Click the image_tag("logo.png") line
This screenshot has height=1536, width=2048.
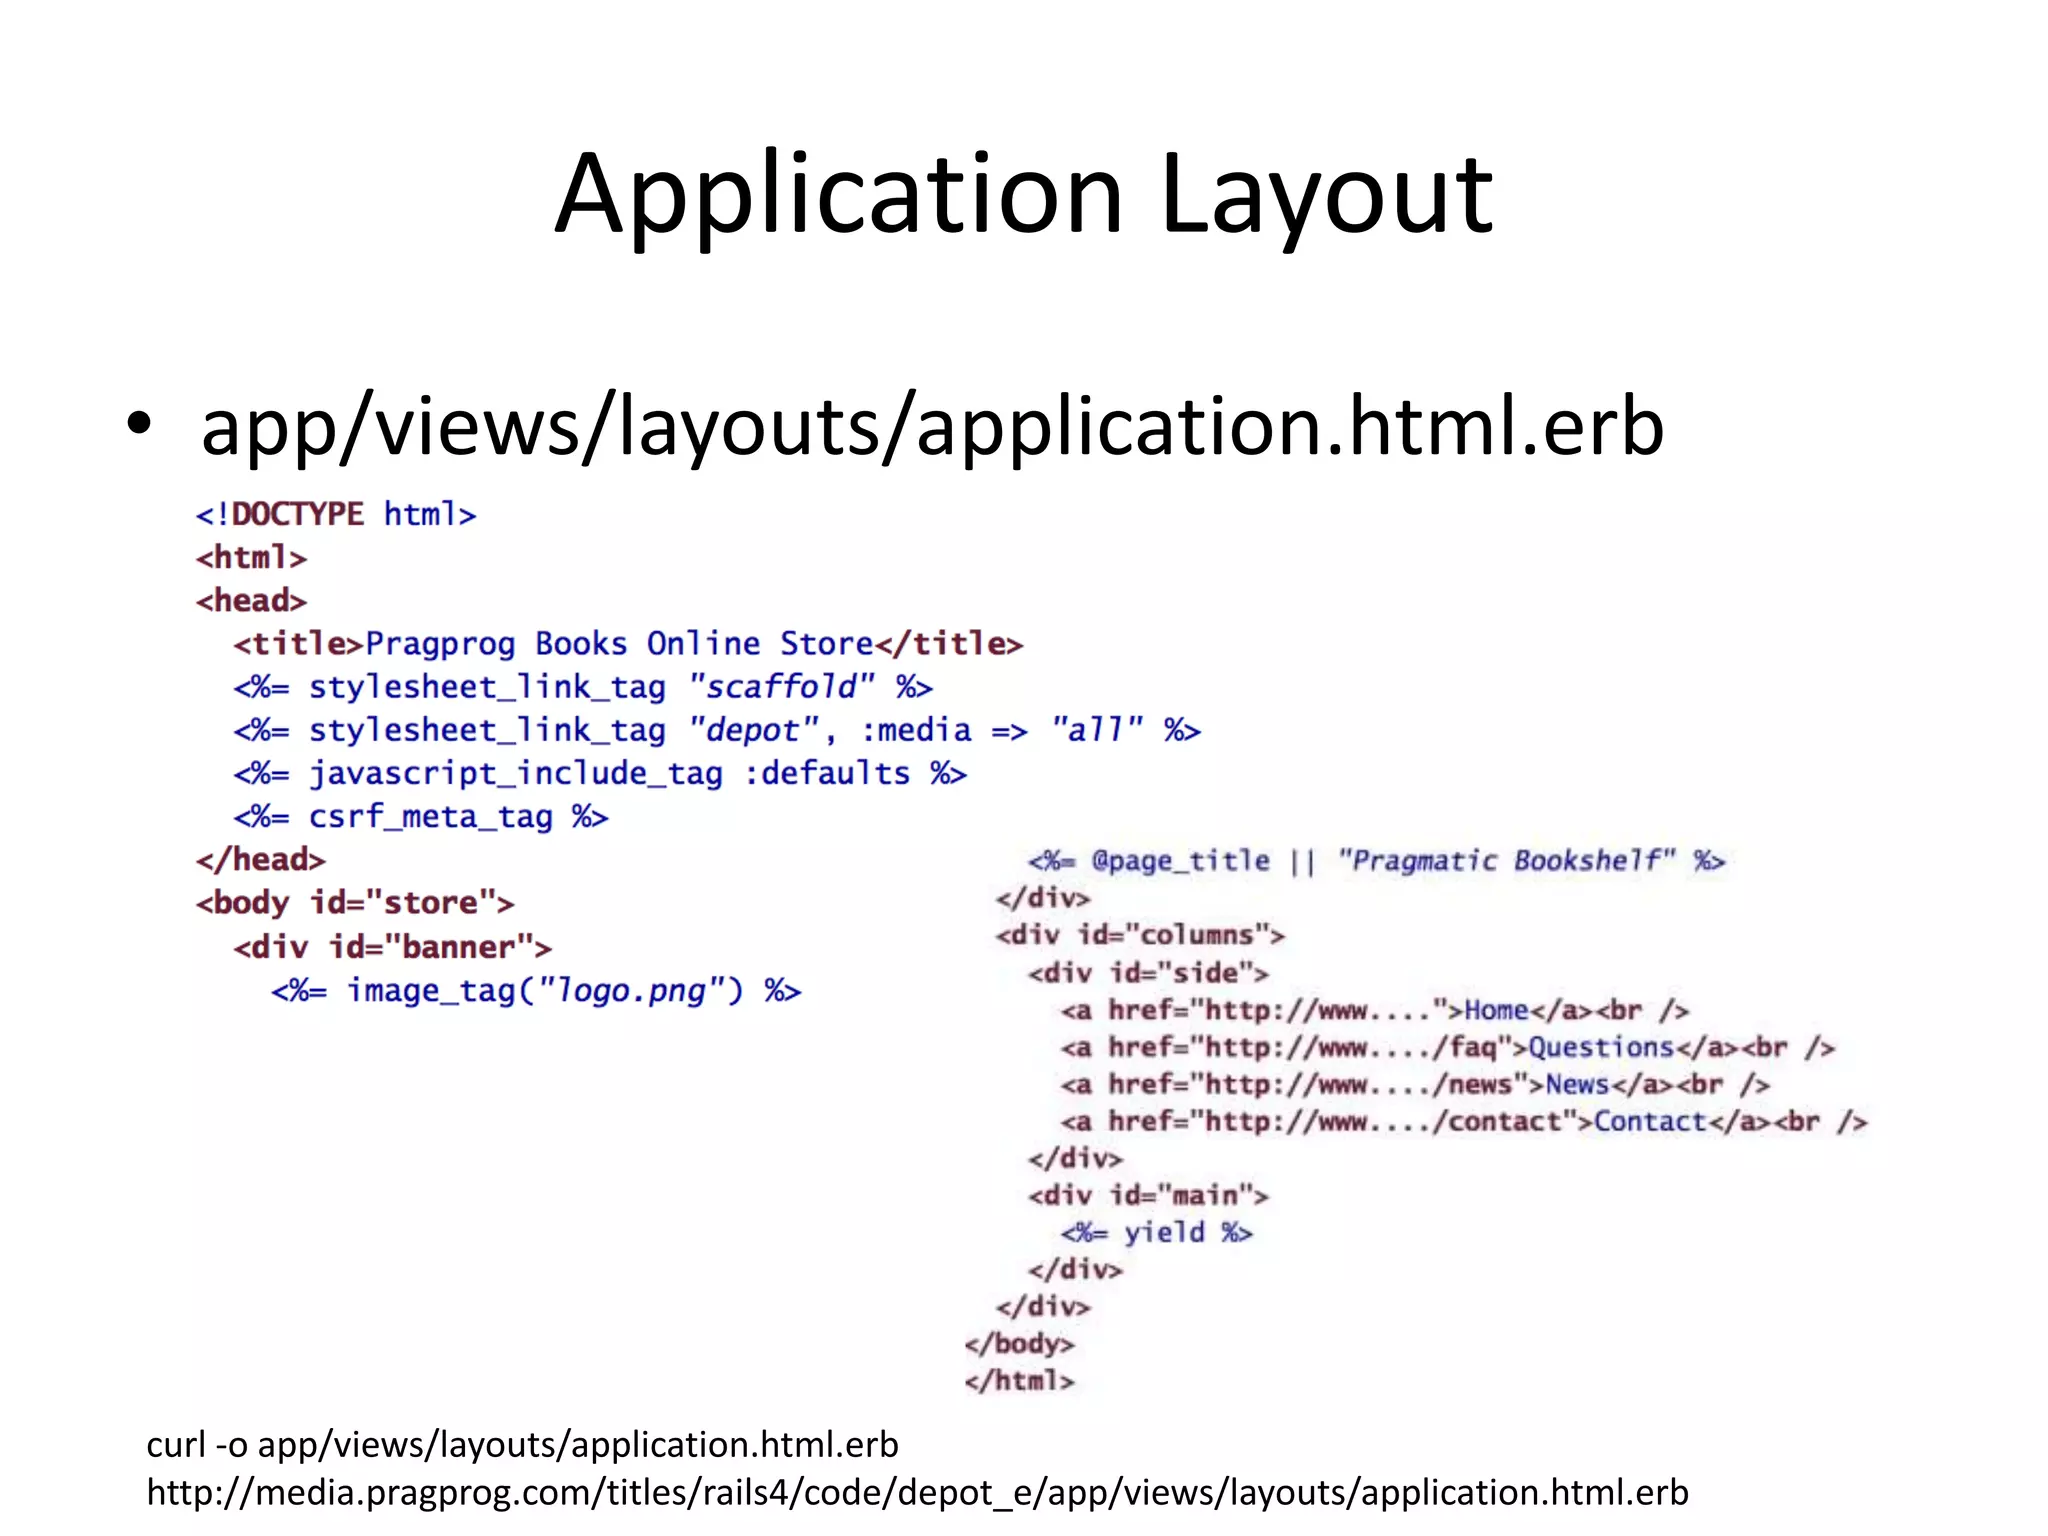click(x=536, y=991)
